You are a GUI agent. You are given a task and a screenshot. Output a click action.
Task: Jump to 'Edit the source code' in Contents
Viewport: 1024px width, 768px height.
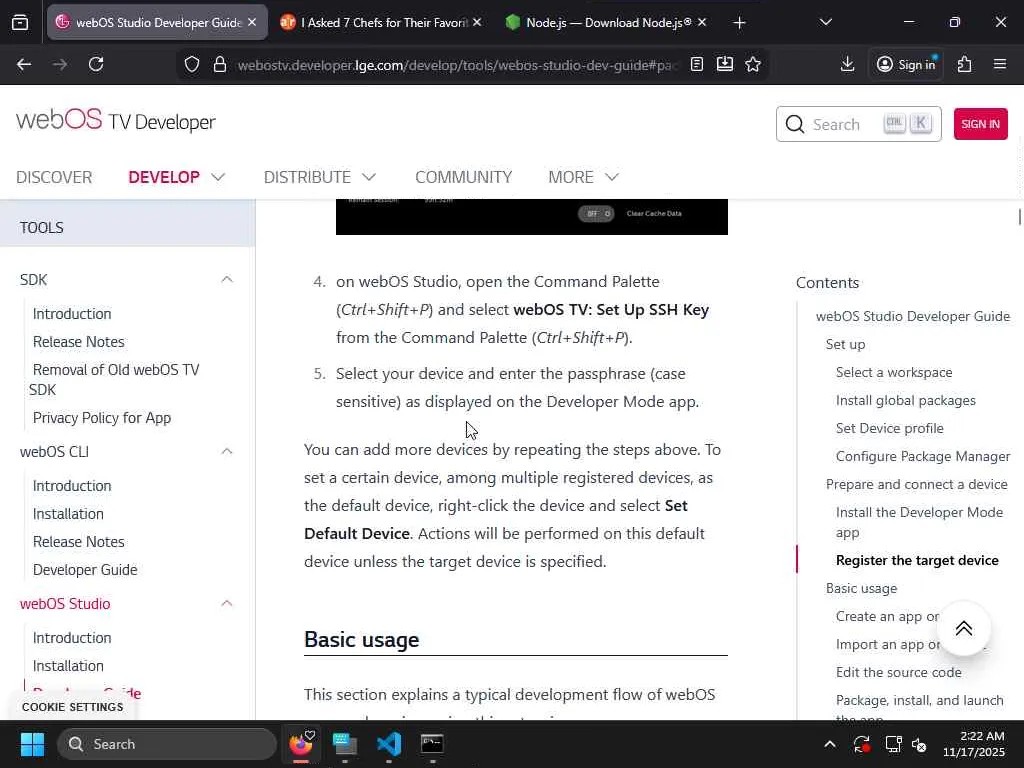tap(899, 672)
